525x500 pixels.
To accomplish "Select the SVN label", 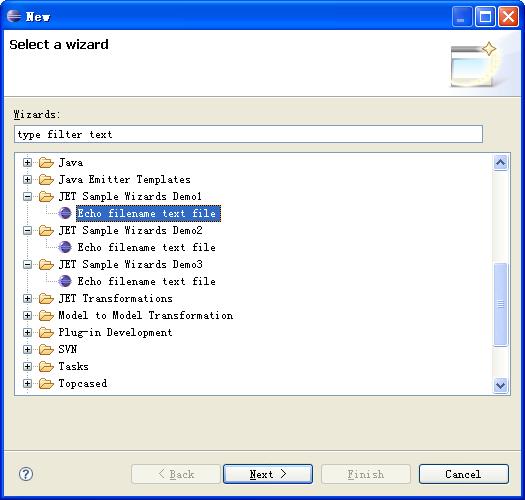I will tap(68, 350).
